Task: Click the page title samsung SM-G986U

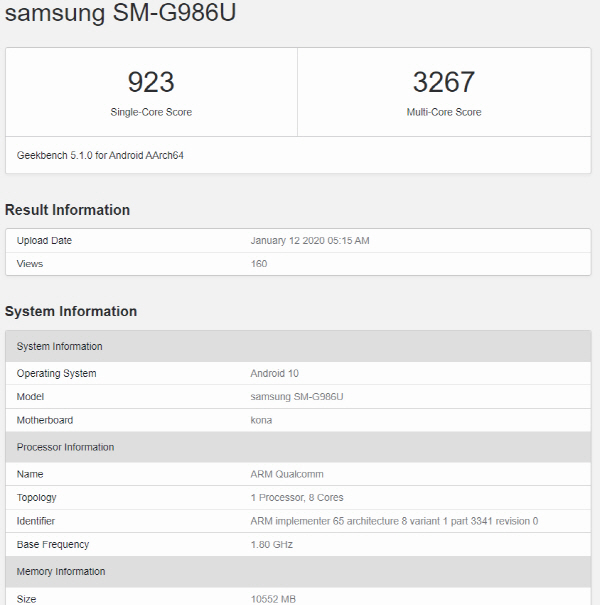Action: (x=120, y=12)
